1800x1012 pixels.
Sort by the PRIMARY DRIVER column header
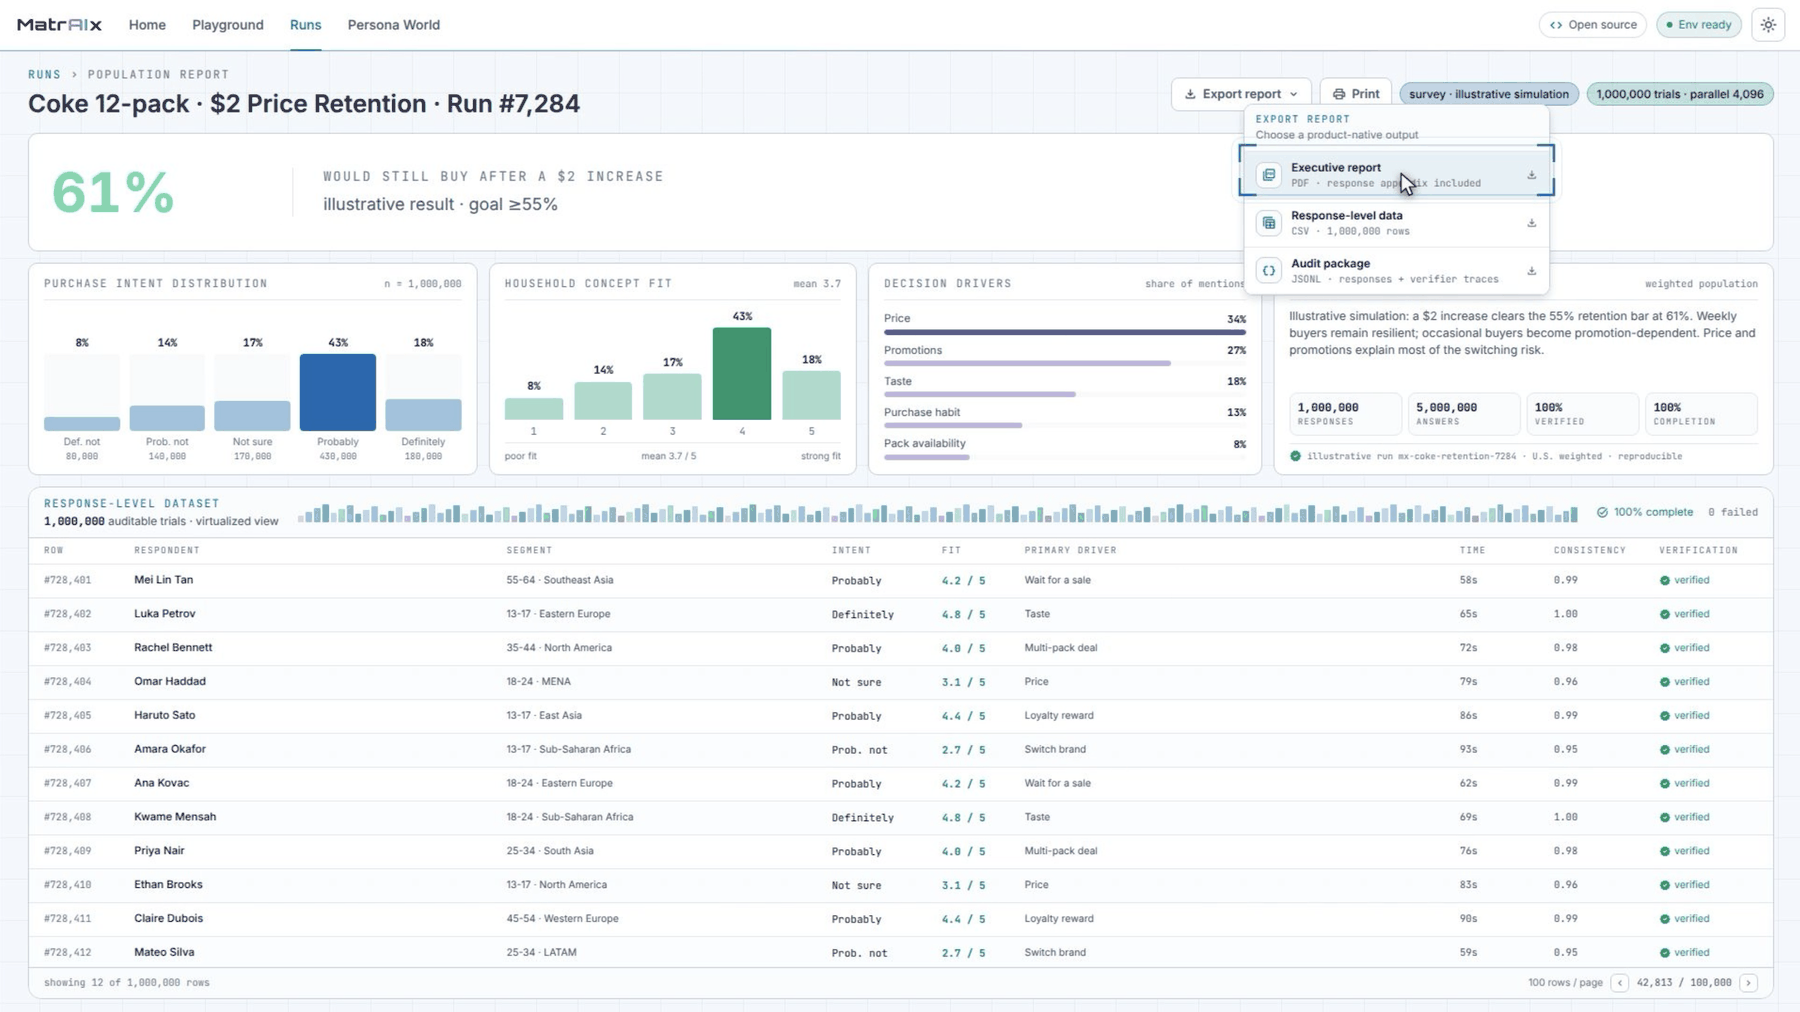[x=1070, y=551]
